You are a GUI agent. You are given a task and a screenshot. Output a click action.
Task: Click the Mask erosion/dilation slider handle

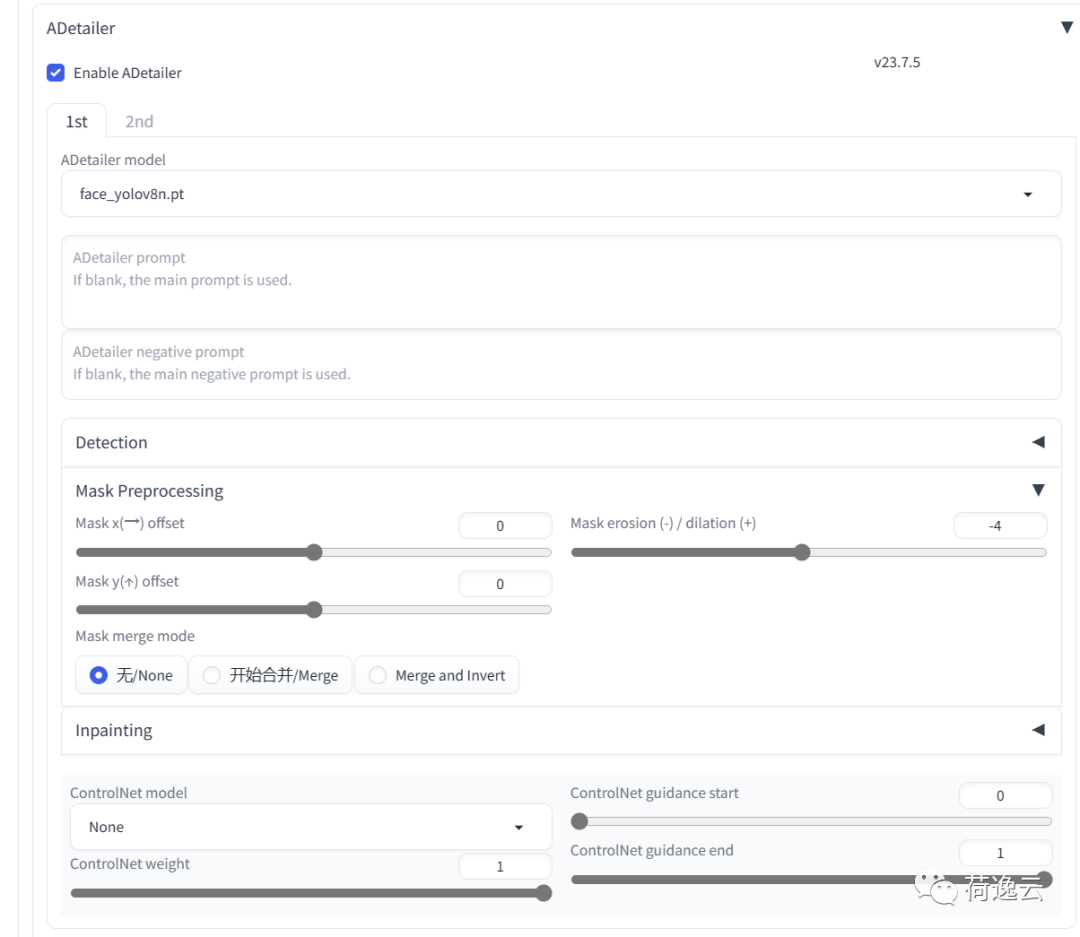point(802,552)
